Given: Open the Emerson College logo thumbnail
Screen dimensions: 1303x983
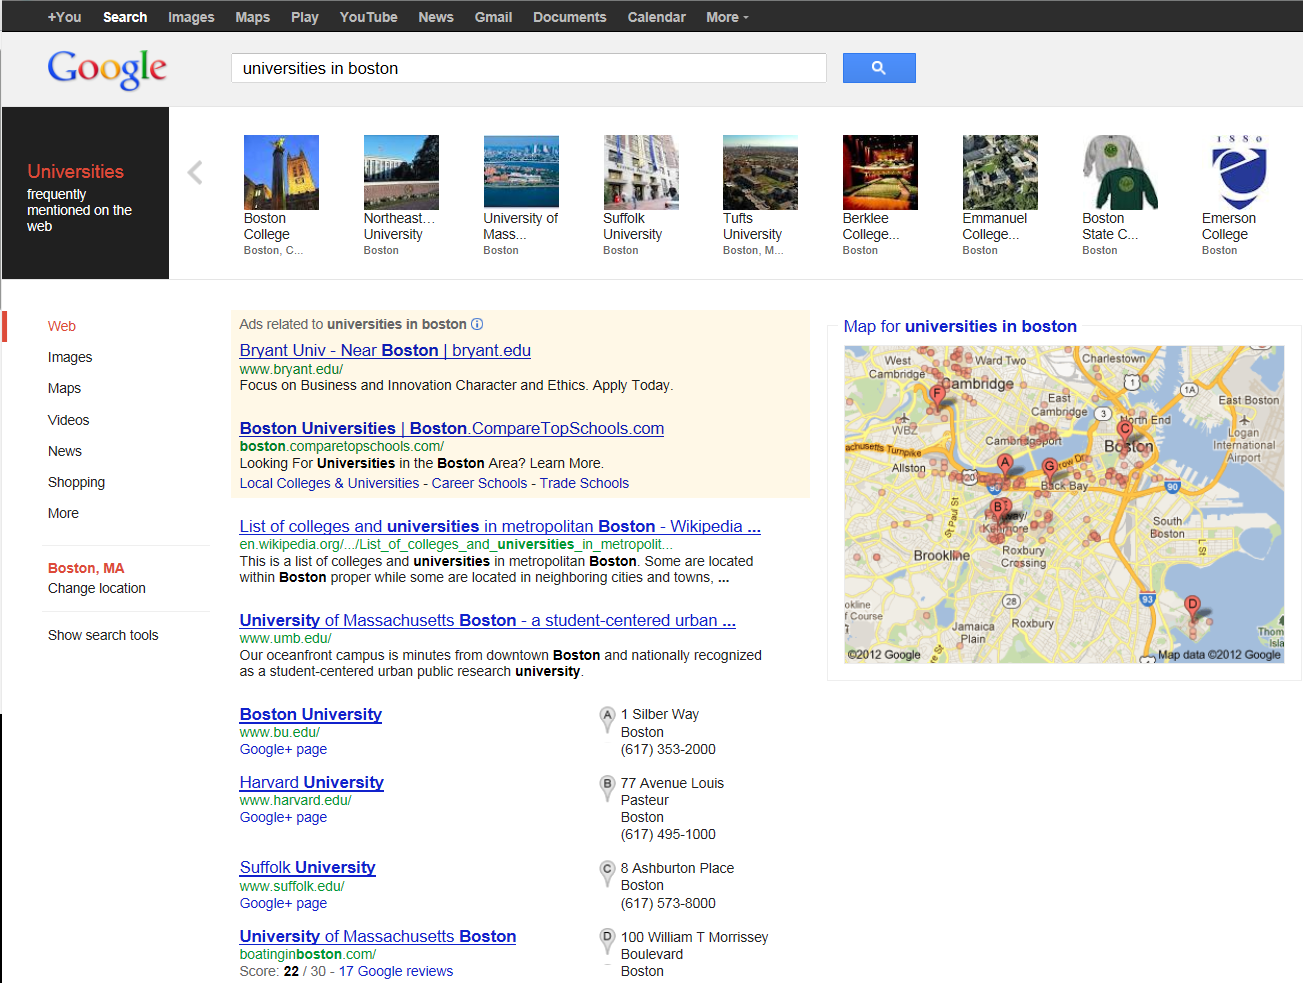Looking at the screenshot, I should click(1239, 172).
